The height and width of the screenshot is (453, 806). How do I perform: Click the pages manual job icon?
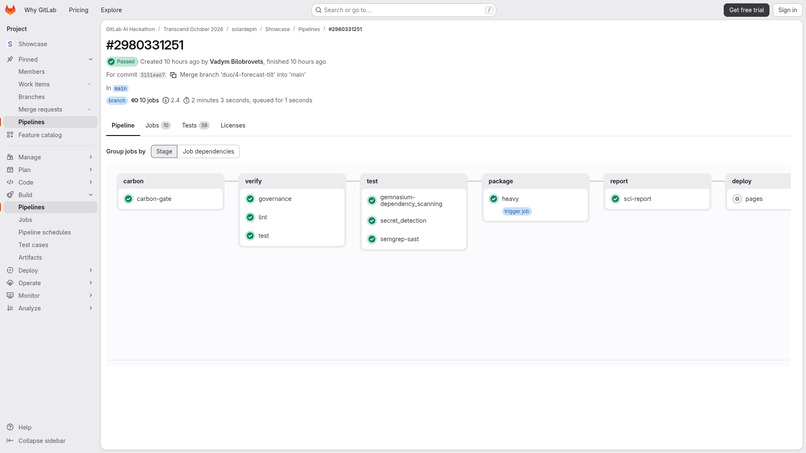click(737, 199)
